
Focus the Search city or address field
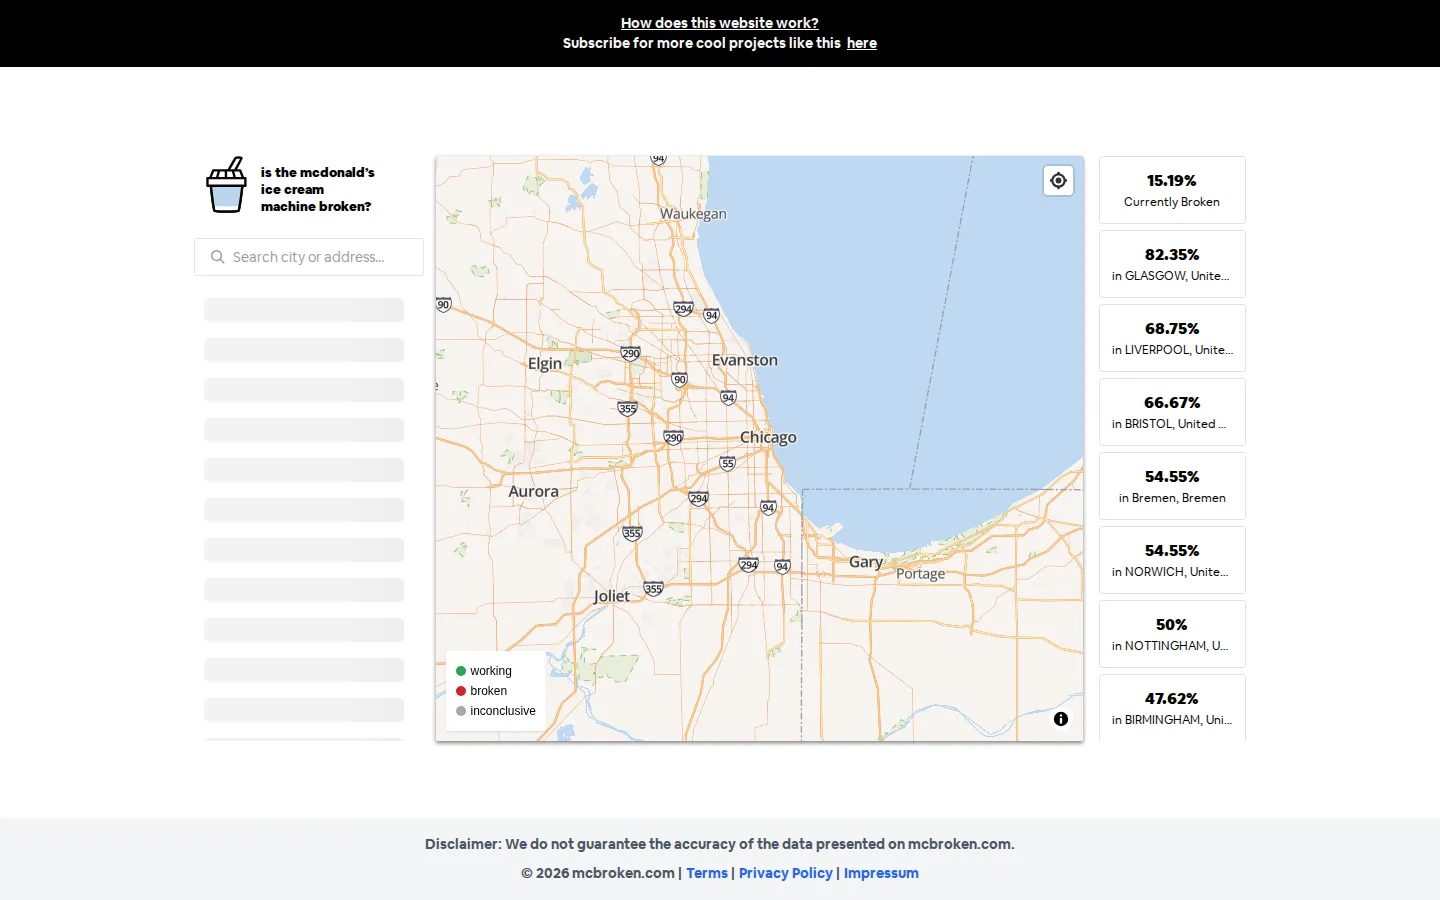pos(309,257)
